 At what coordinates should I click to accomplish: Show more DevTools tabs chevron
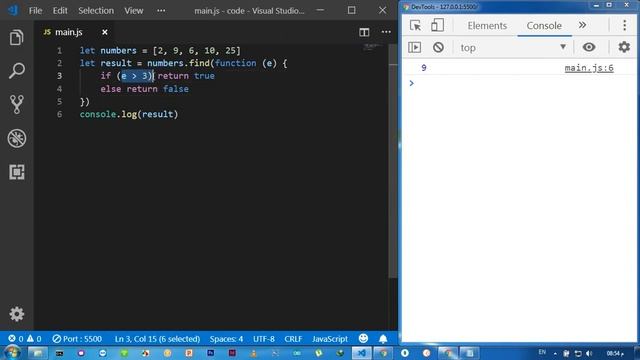coord(582,25)
